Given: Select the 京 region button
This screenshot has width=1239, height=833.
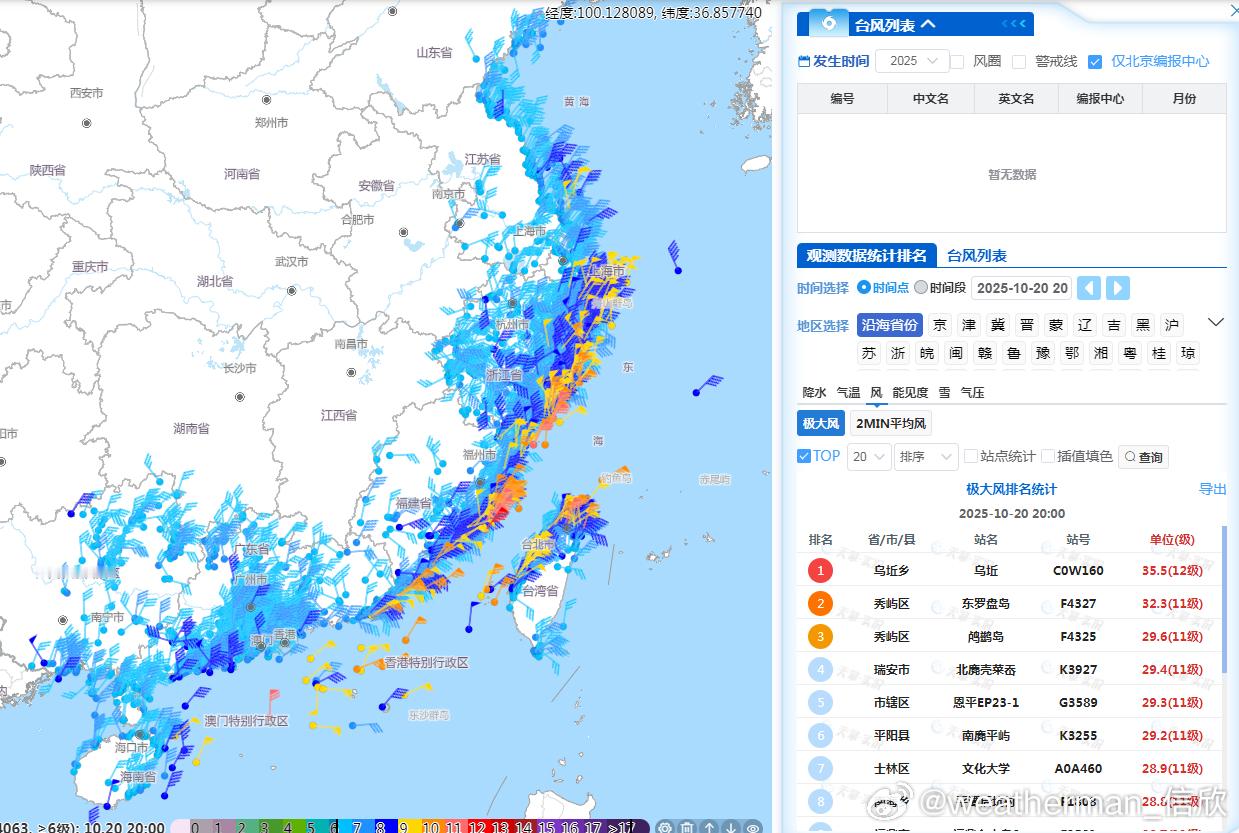Looking at the screenshot, I should point(939,325).
